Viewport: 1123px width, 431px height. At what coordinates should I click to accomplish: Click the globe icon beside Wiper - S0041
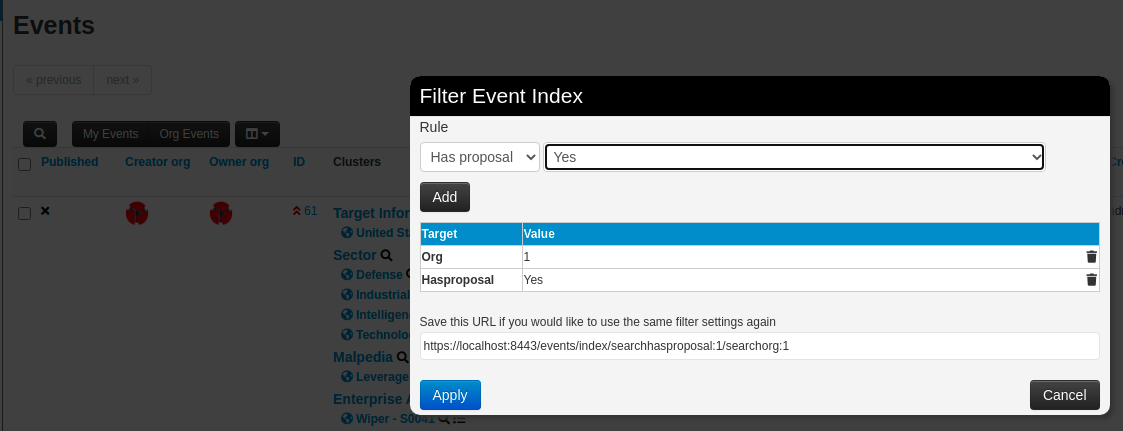tap(347, 418)
